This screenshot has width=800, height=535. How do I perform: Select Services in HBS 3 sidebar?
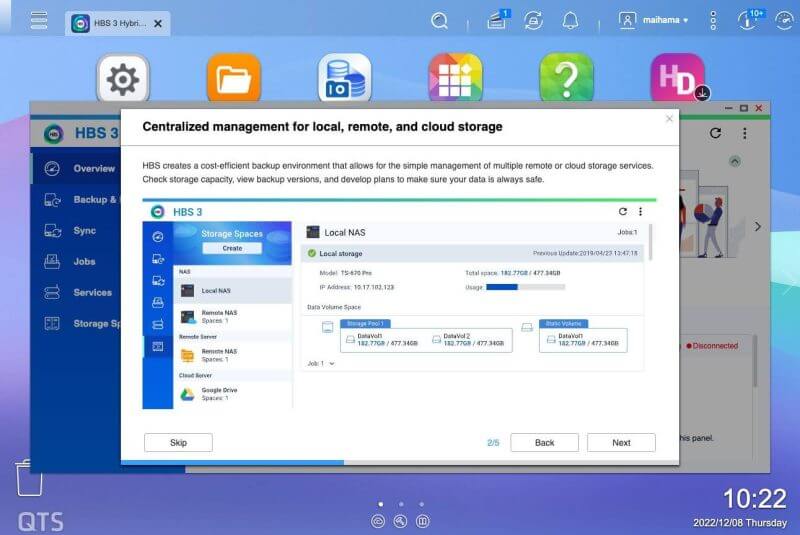coord(77,293)
